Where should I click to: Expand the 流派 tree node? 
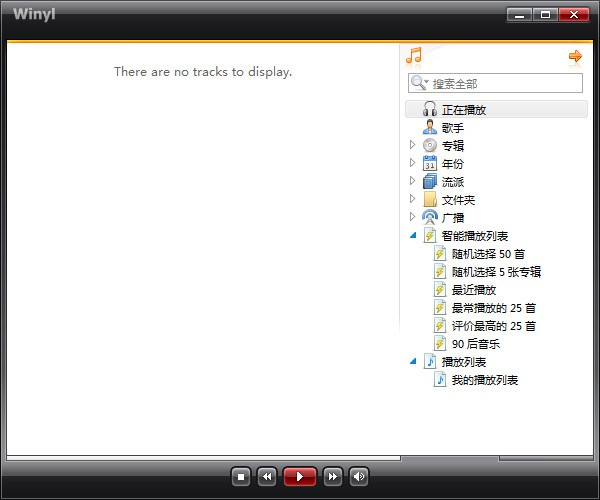[x=412, y=181]
